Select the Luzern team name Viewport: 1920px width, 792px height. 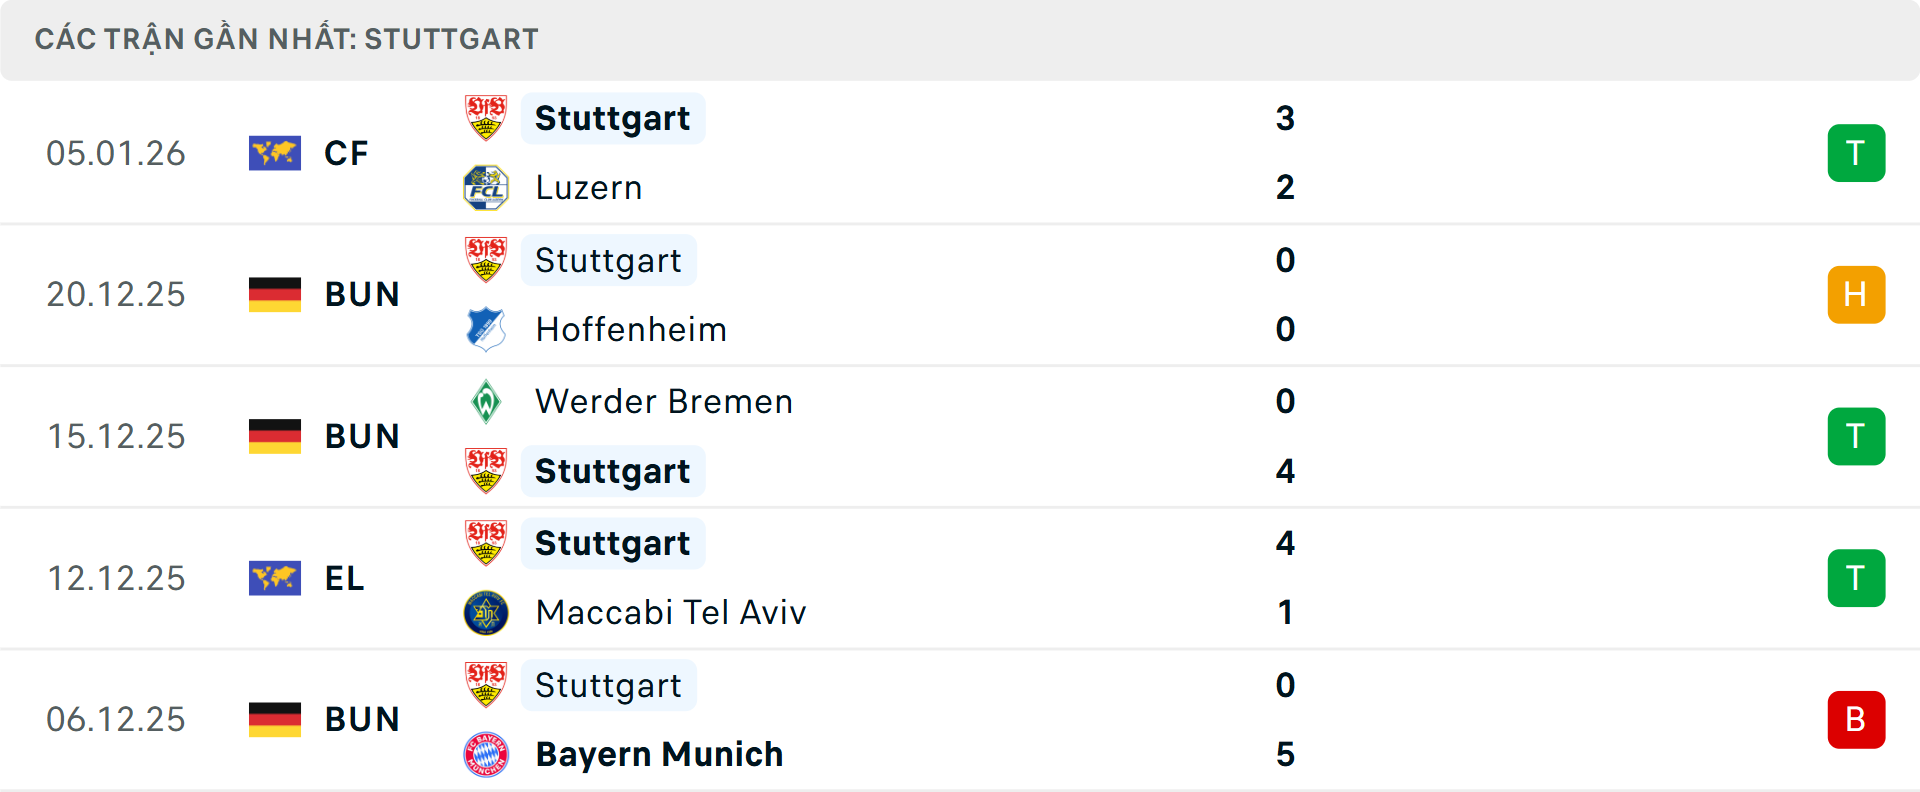pyautogui.click(x=589, y=188)
